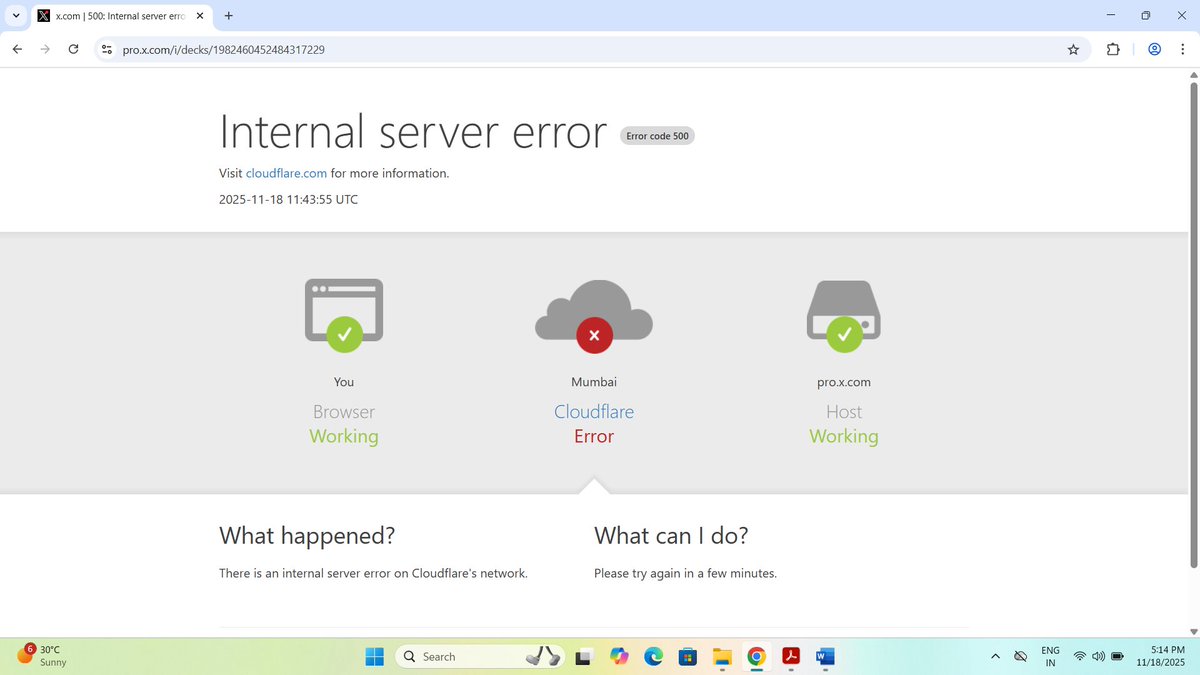Click the taskbar Search box
This screenshot has height=675, width=1200.
pos(481,656)
